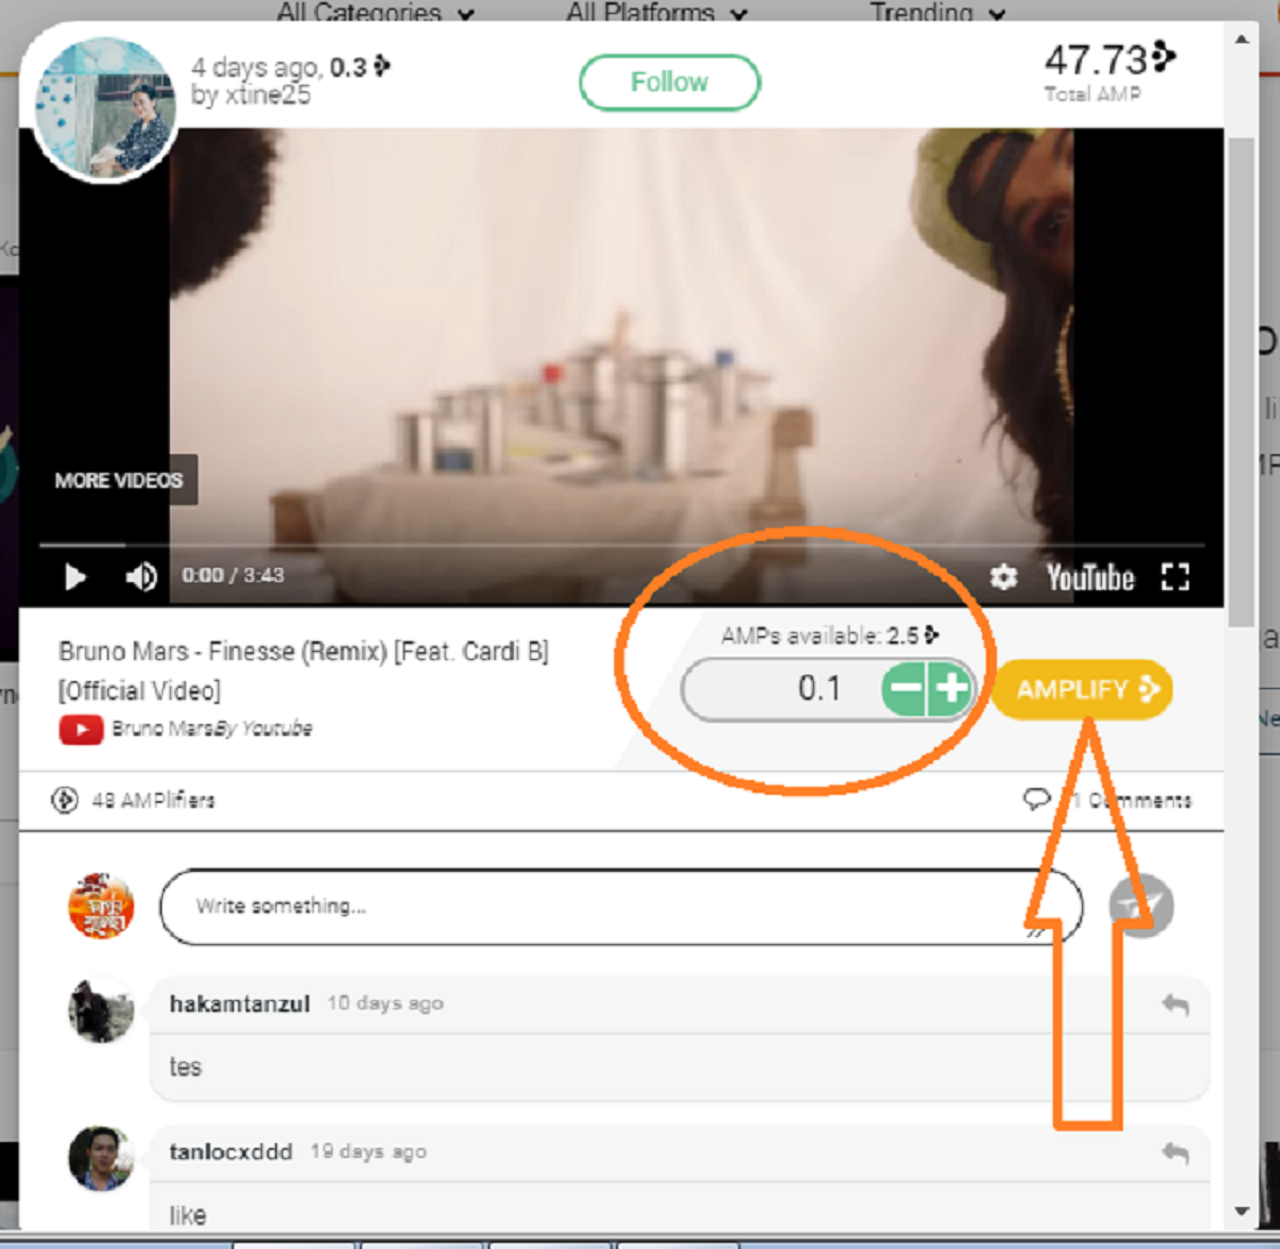The width and height of the screenshot is (1280, 1249).
Task: Open xtine25 profile picture
Action: pyautogui.click(x=105, y=109)
